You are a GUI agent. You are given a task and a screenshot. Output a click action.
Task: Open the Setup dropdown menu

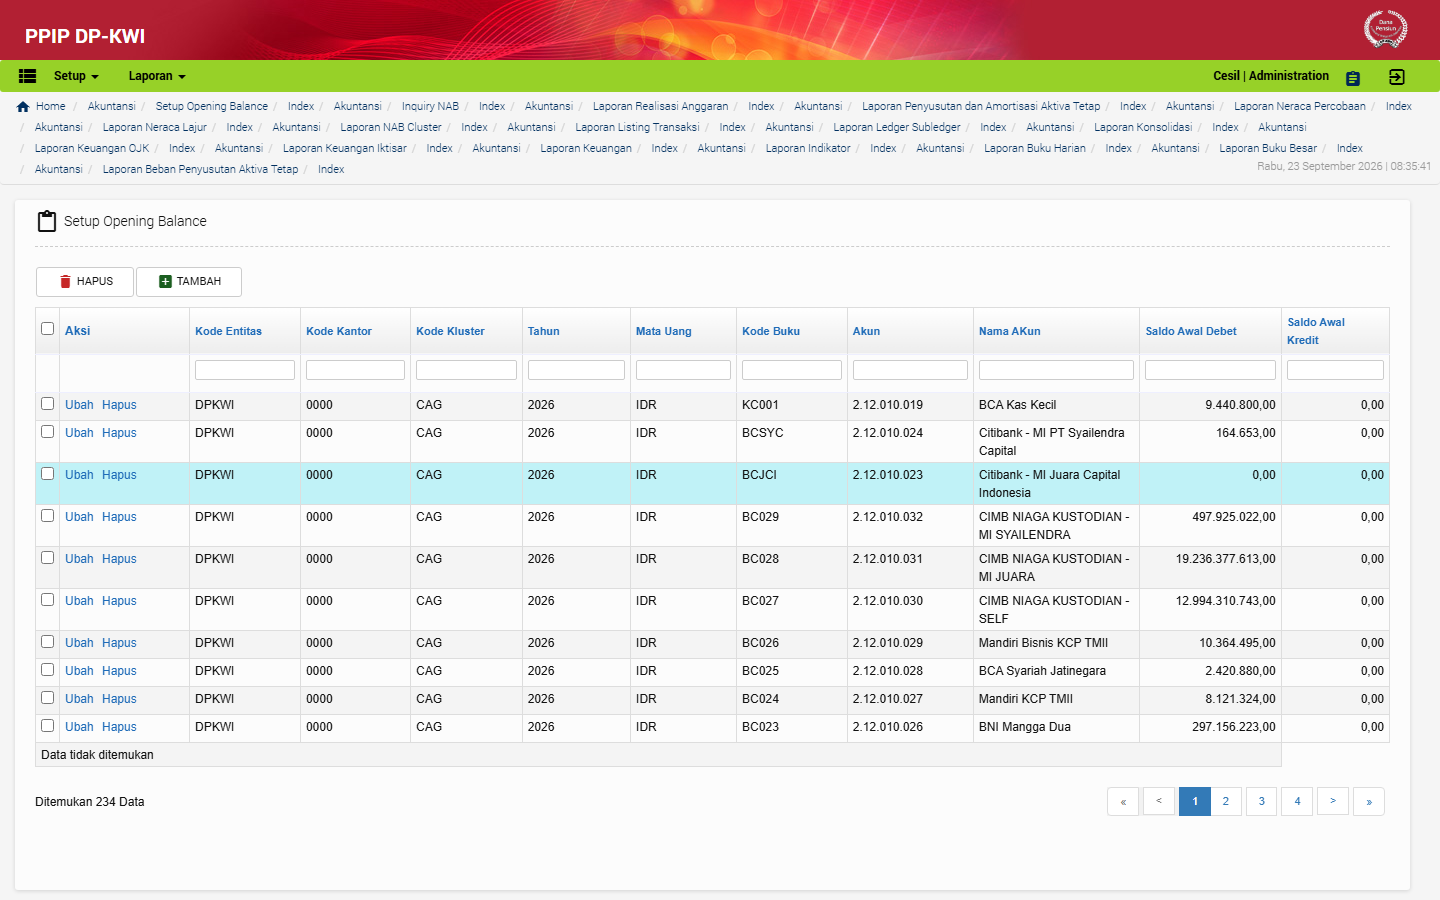[x=76, y=76]
